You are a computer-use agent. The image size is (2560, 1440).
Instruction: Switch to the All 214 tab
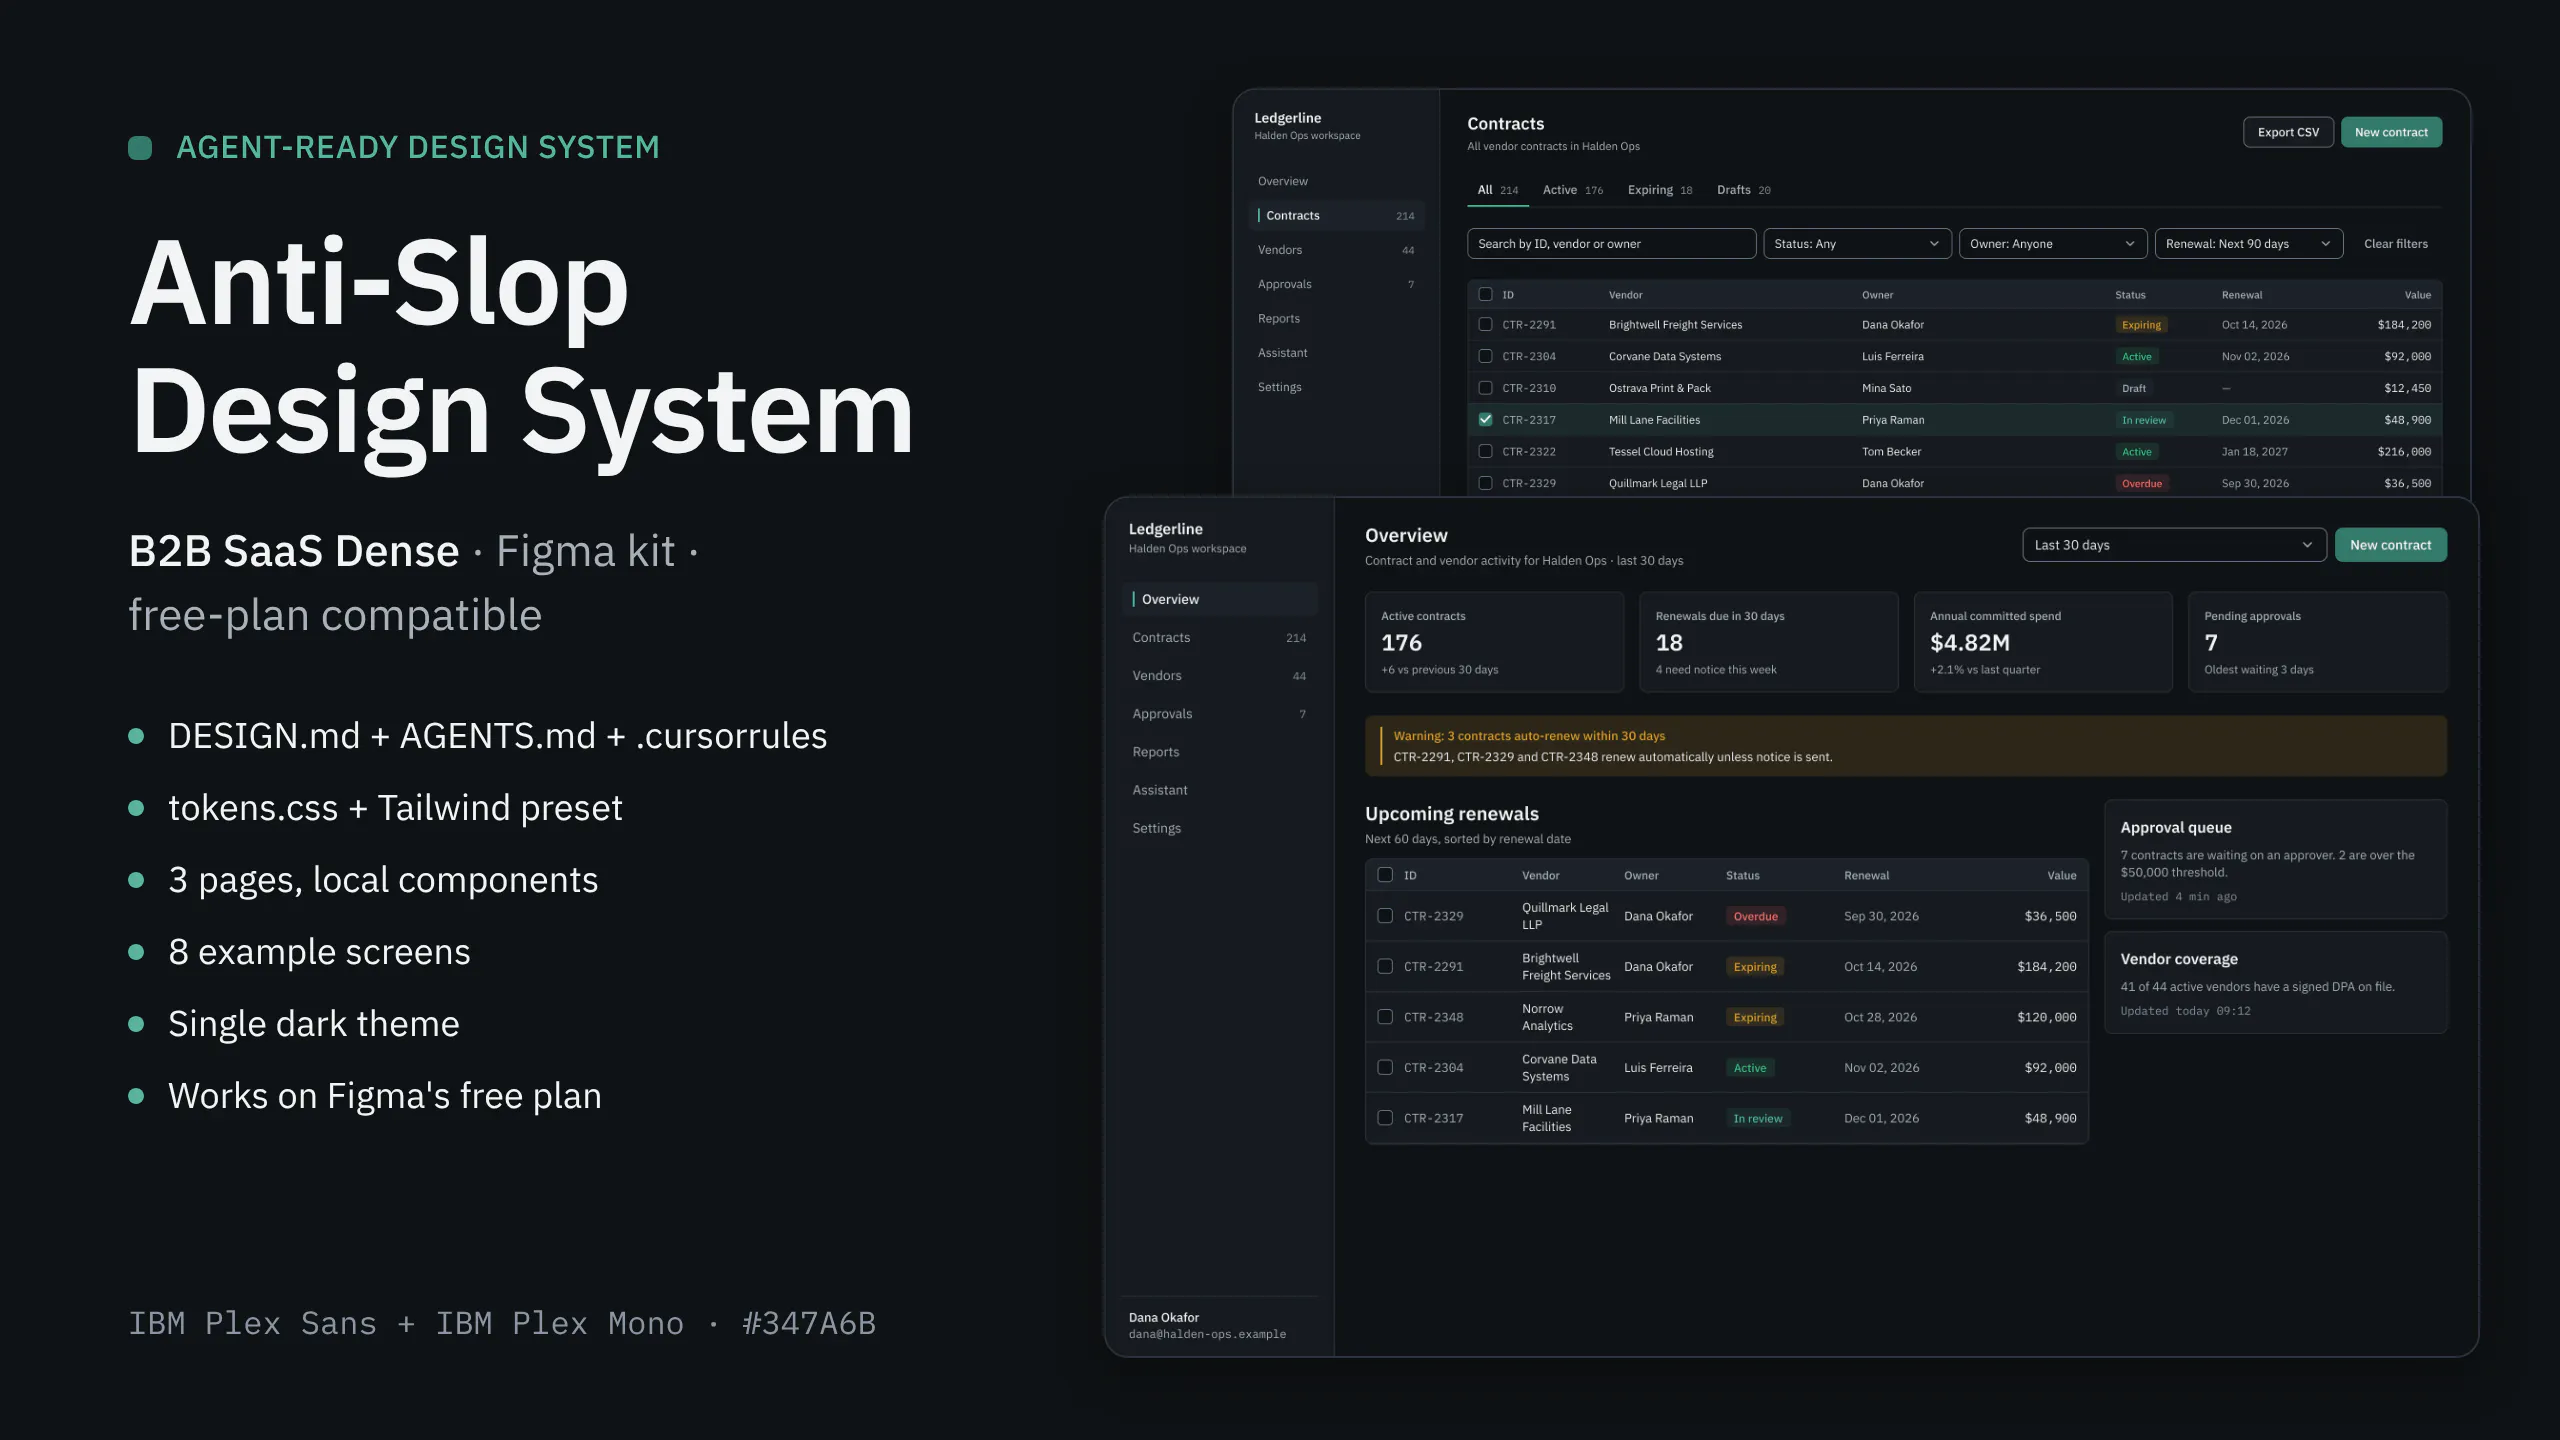coord(1498,190)
